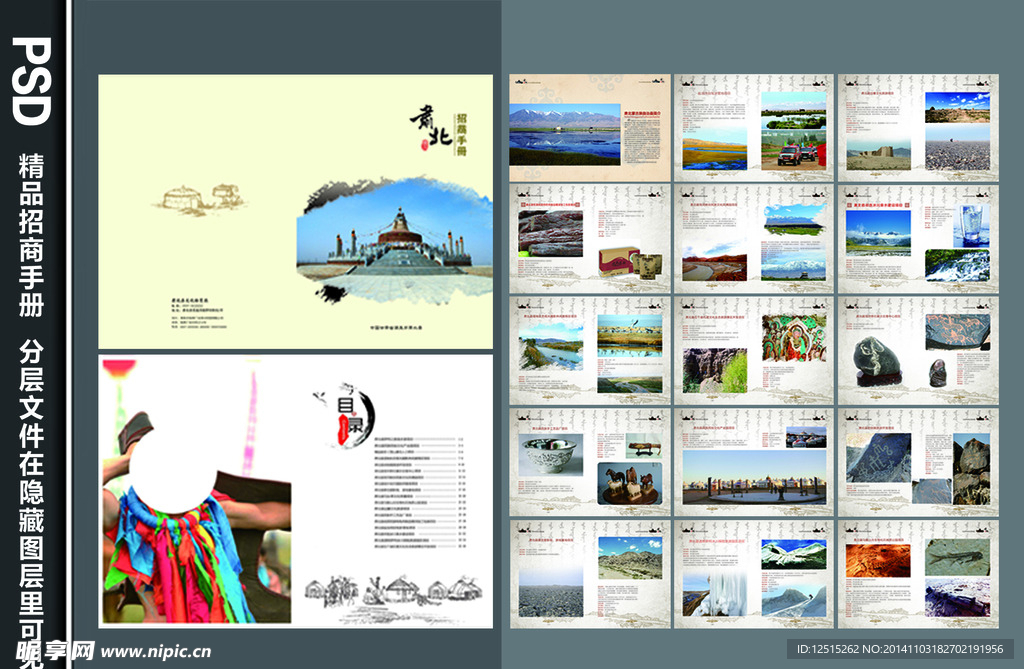Viewport: 1024px width, 669px height.
Task: Open the www.nipic.cn website link
Action: (x=156, y=652)
